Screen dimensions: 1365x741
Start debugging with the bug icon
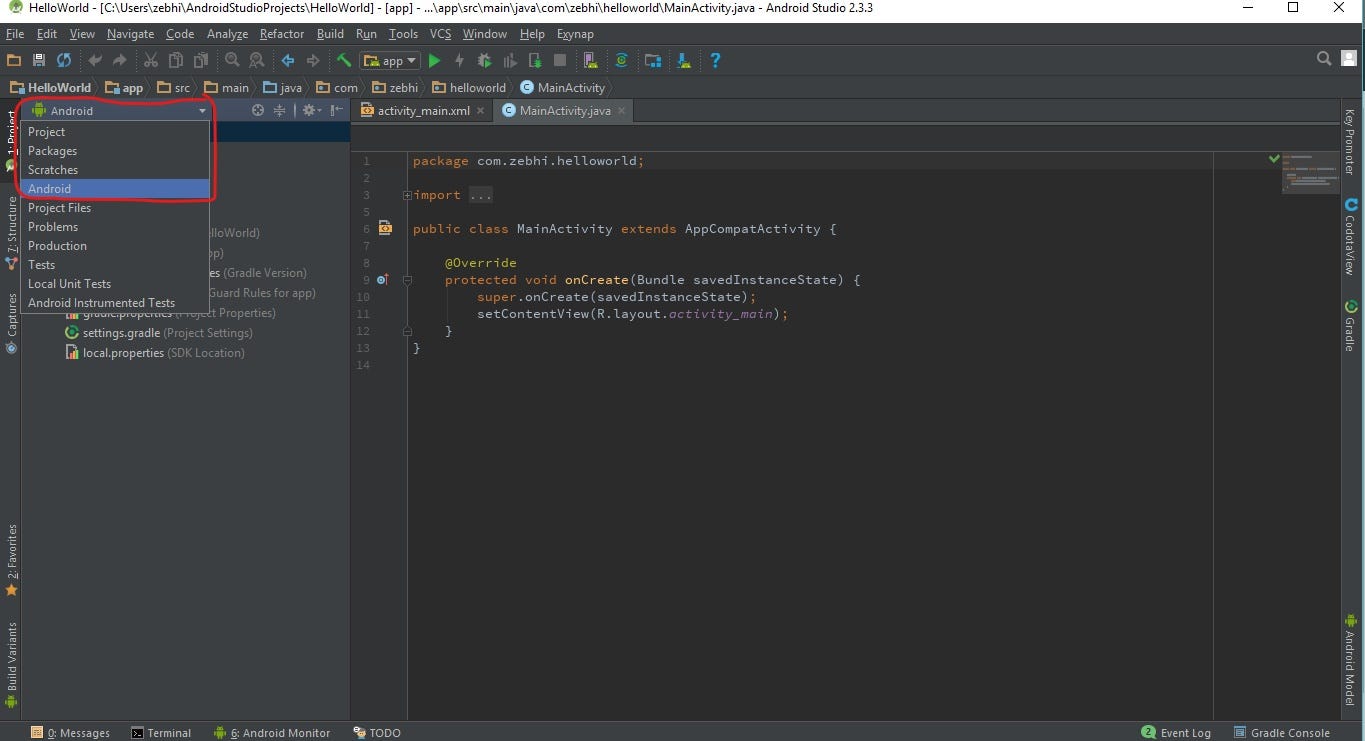(x=485, y=60)
